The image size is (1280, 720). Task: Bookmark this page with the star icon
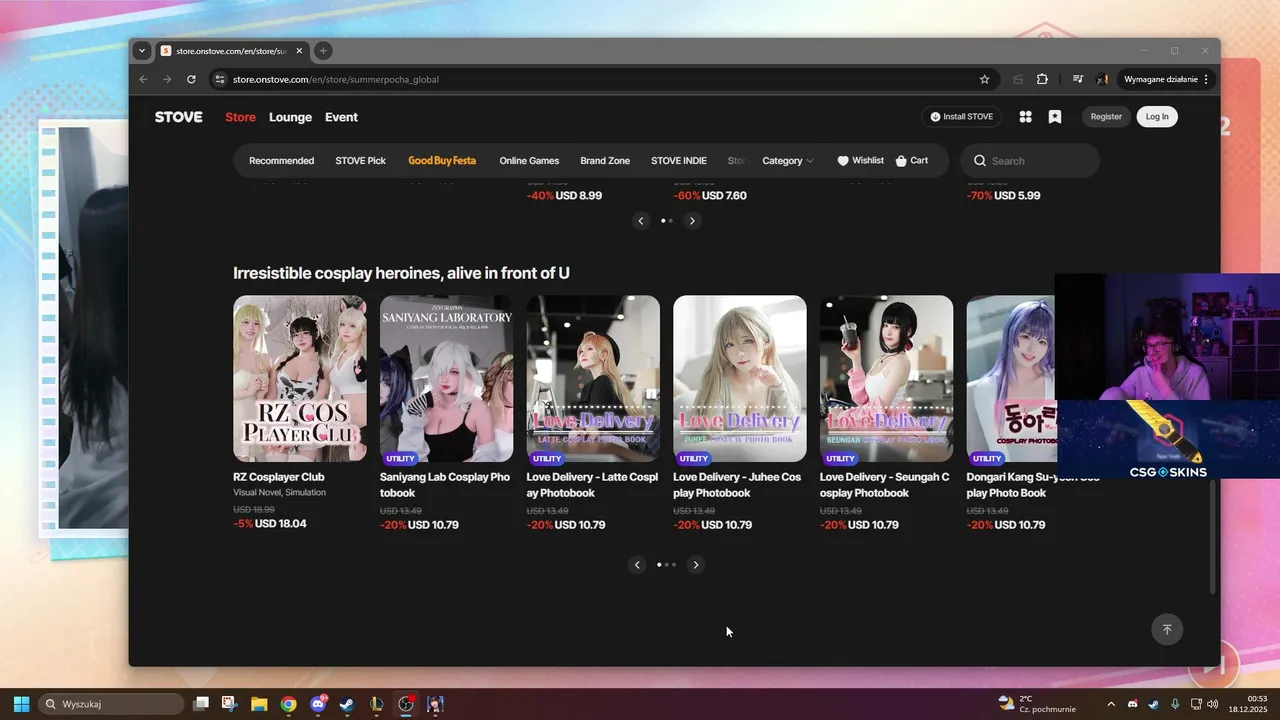(x=984, y=79)
